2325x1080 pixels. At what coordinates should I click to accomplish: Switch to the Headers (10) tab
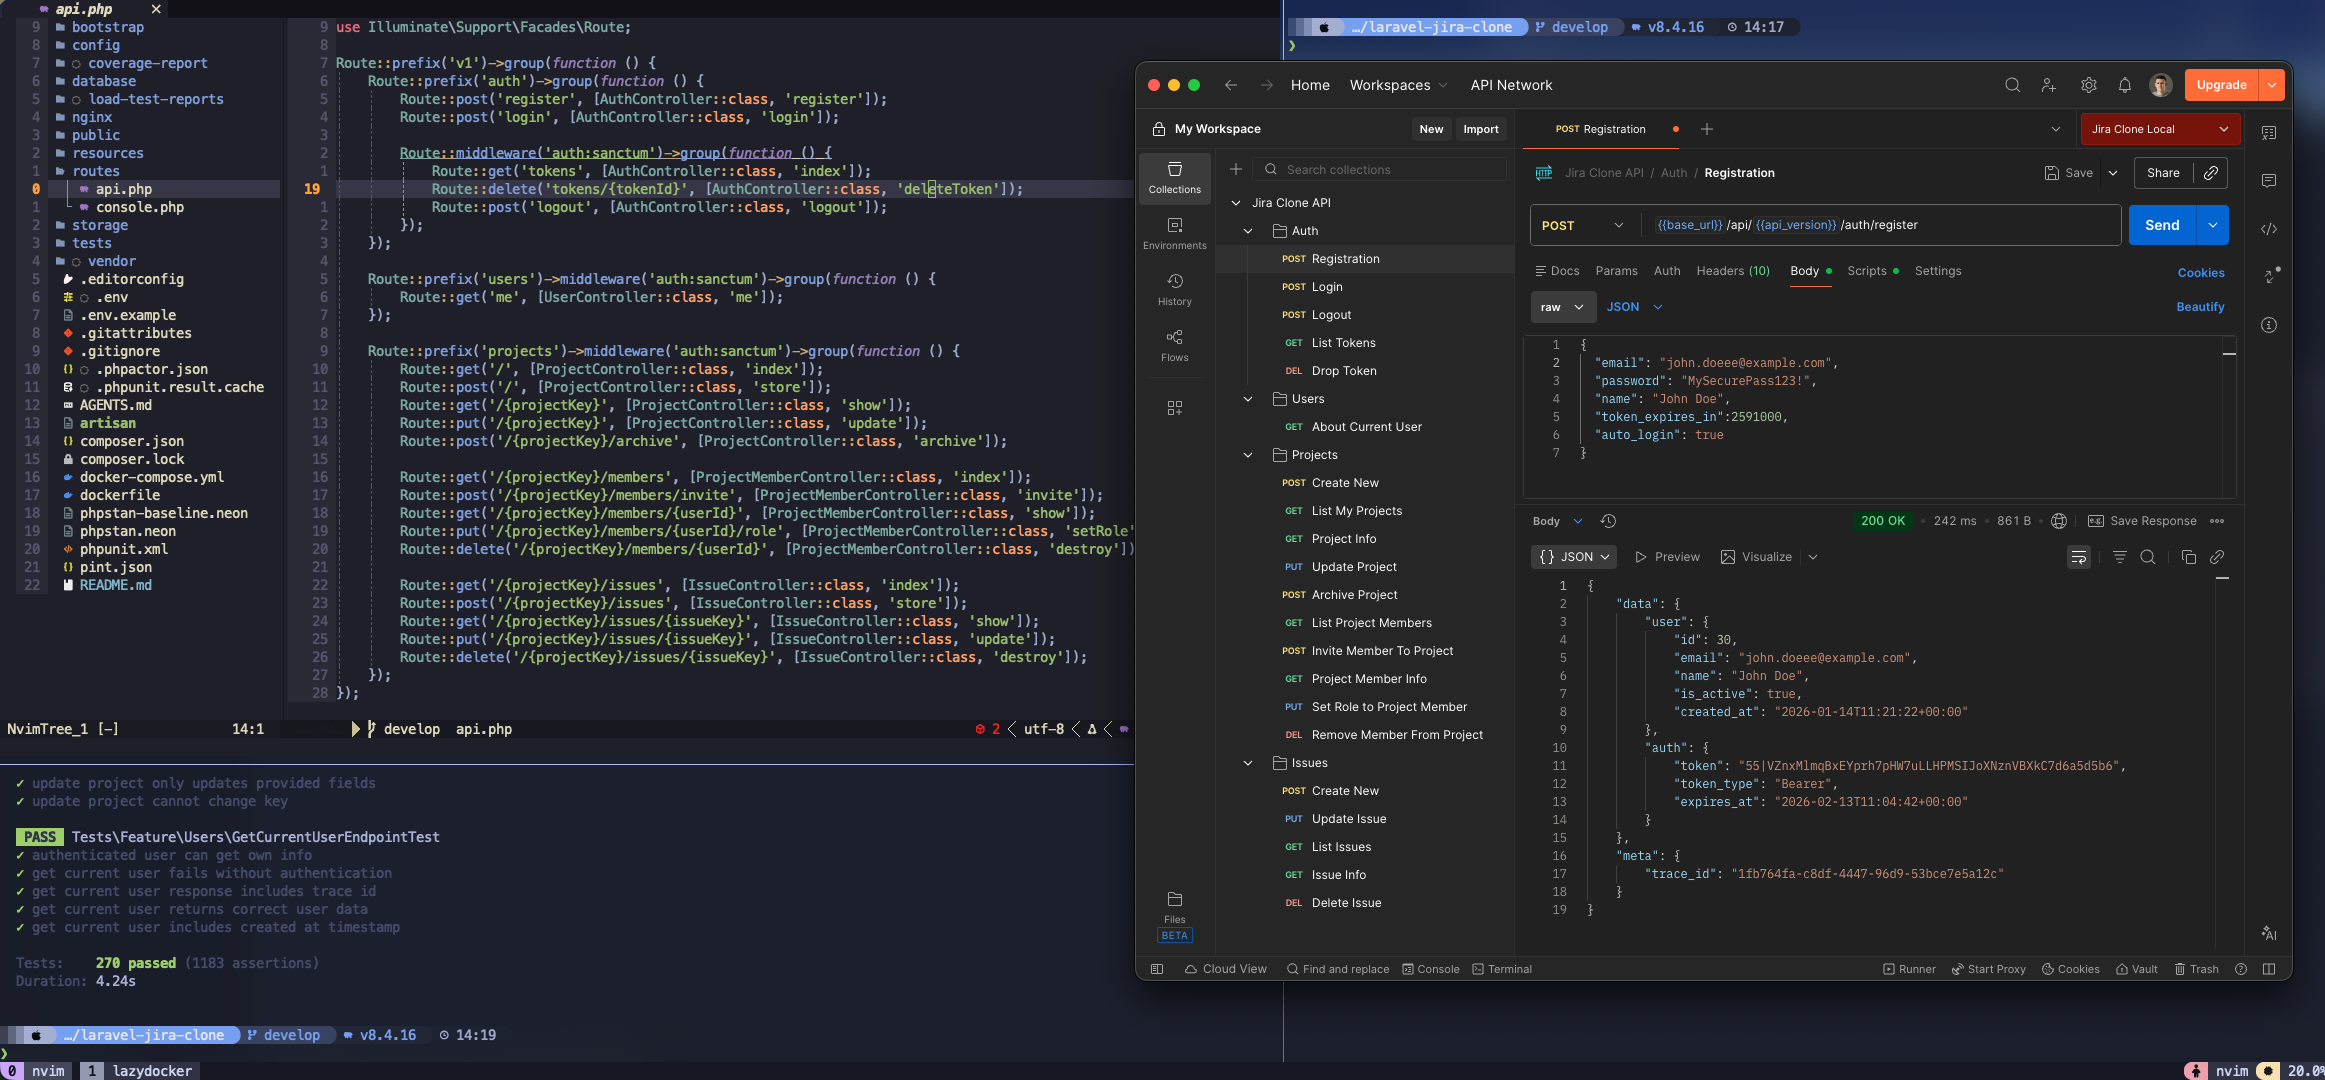pyautogui.click(x=1732, y=271)
